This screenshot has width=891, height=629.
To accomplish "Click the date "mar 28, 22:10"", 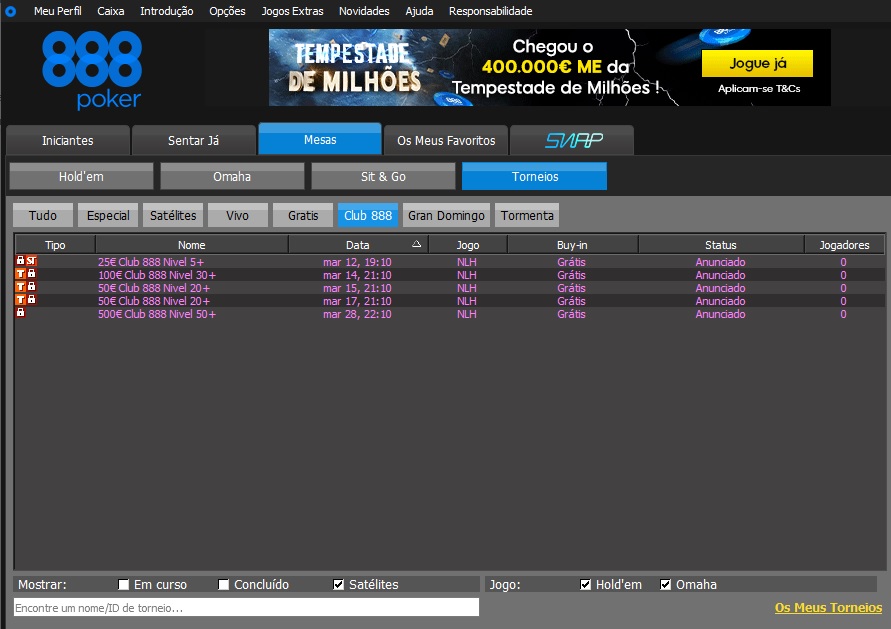I will click(x=357, y=314).
